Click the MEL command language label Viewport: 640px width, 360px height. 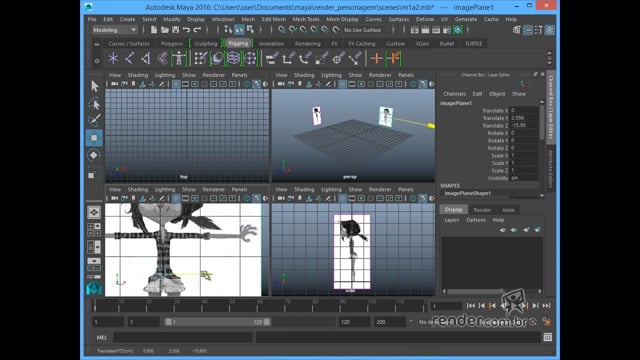[x=101, y=338]
